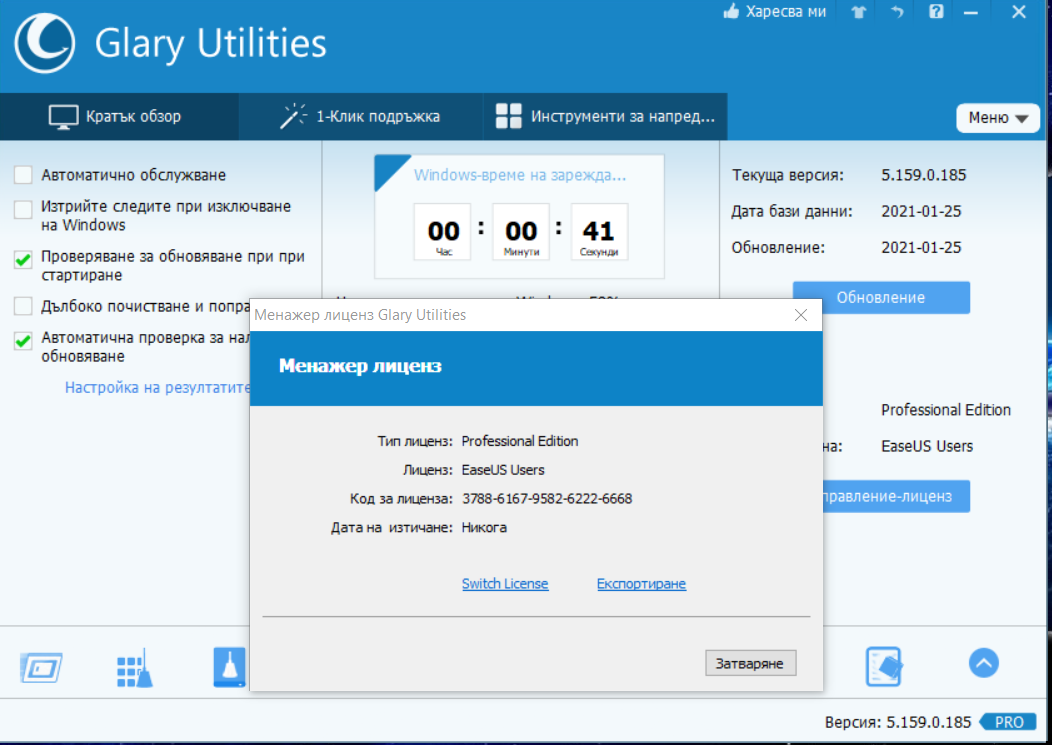Expand the Меню dropdown
The width and height of the screenshot is (1052, 745).
pos(998,118)
